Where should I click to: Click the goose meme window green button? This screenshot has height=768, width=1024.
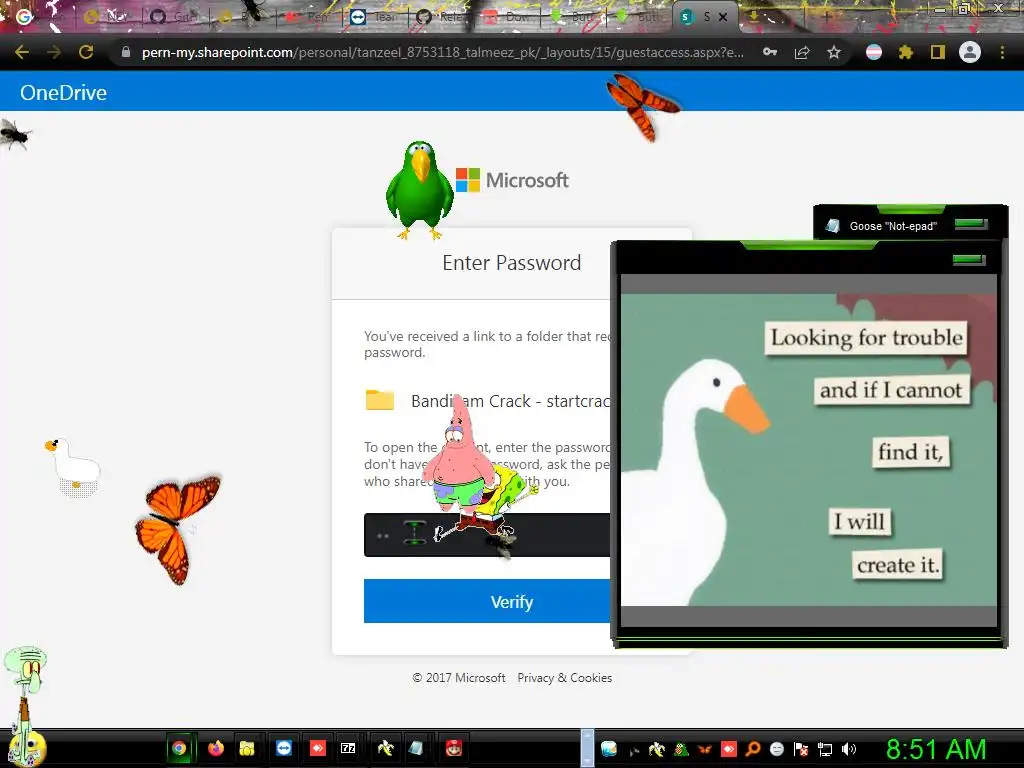[x=969, y=260]
